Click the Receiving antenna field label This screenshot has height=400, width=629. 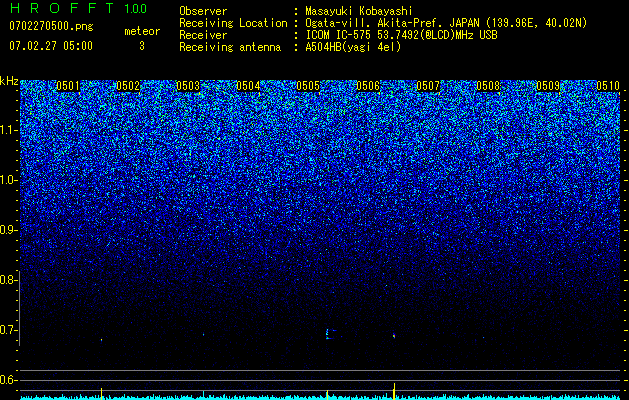click(230, 47)
